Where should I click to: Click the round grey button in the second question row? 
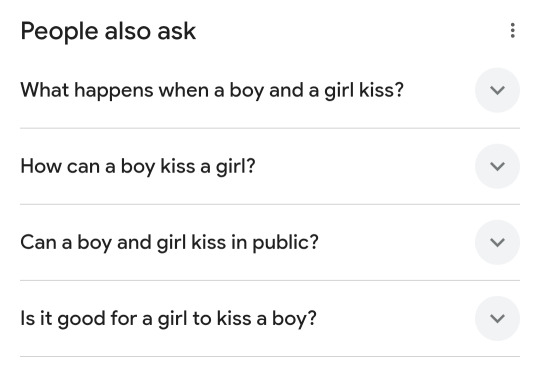(497, 166)
